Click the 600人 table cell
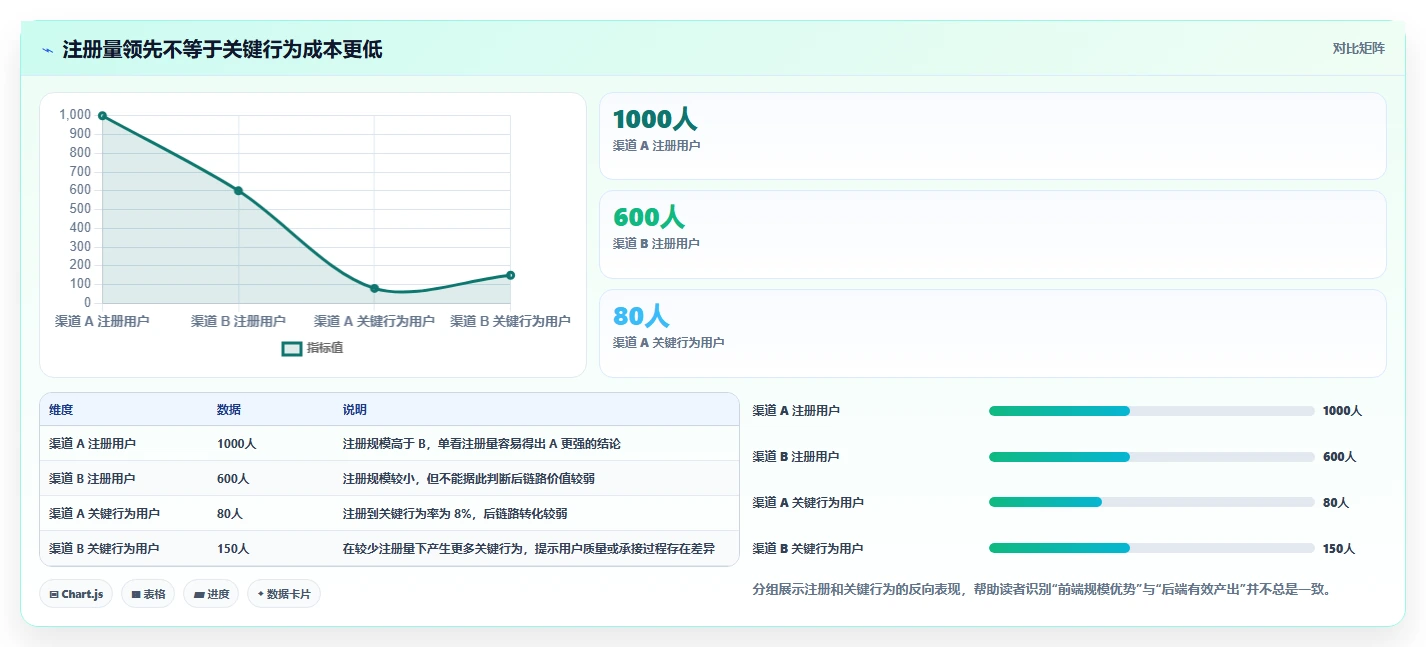The height and width of the screenshot is (647, 1426). point(233,479)
